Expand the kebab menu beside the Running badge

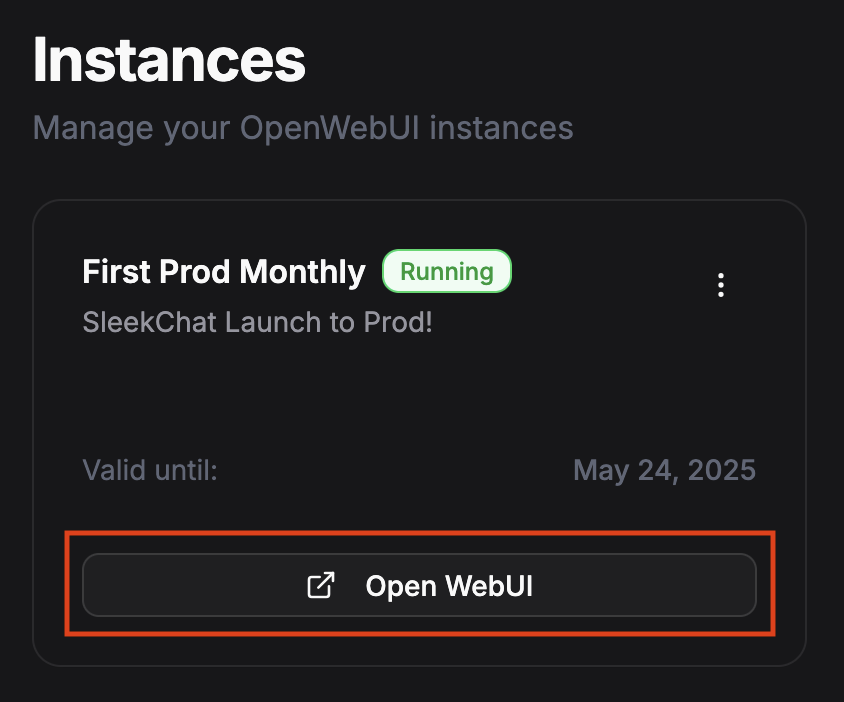[721, 286]
